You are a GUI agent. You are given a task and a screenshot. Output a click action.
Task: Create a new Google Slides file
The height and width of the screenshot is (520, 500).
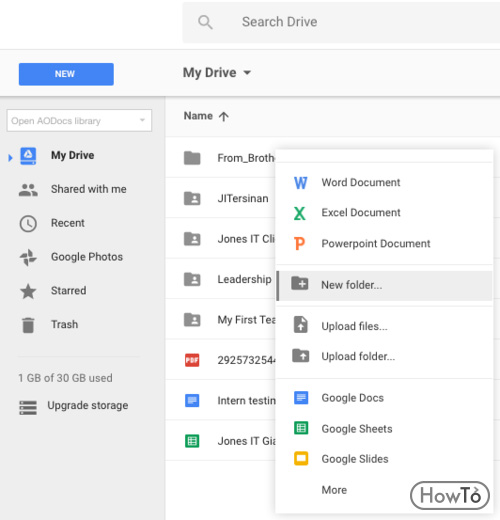(x=384, y=459)
